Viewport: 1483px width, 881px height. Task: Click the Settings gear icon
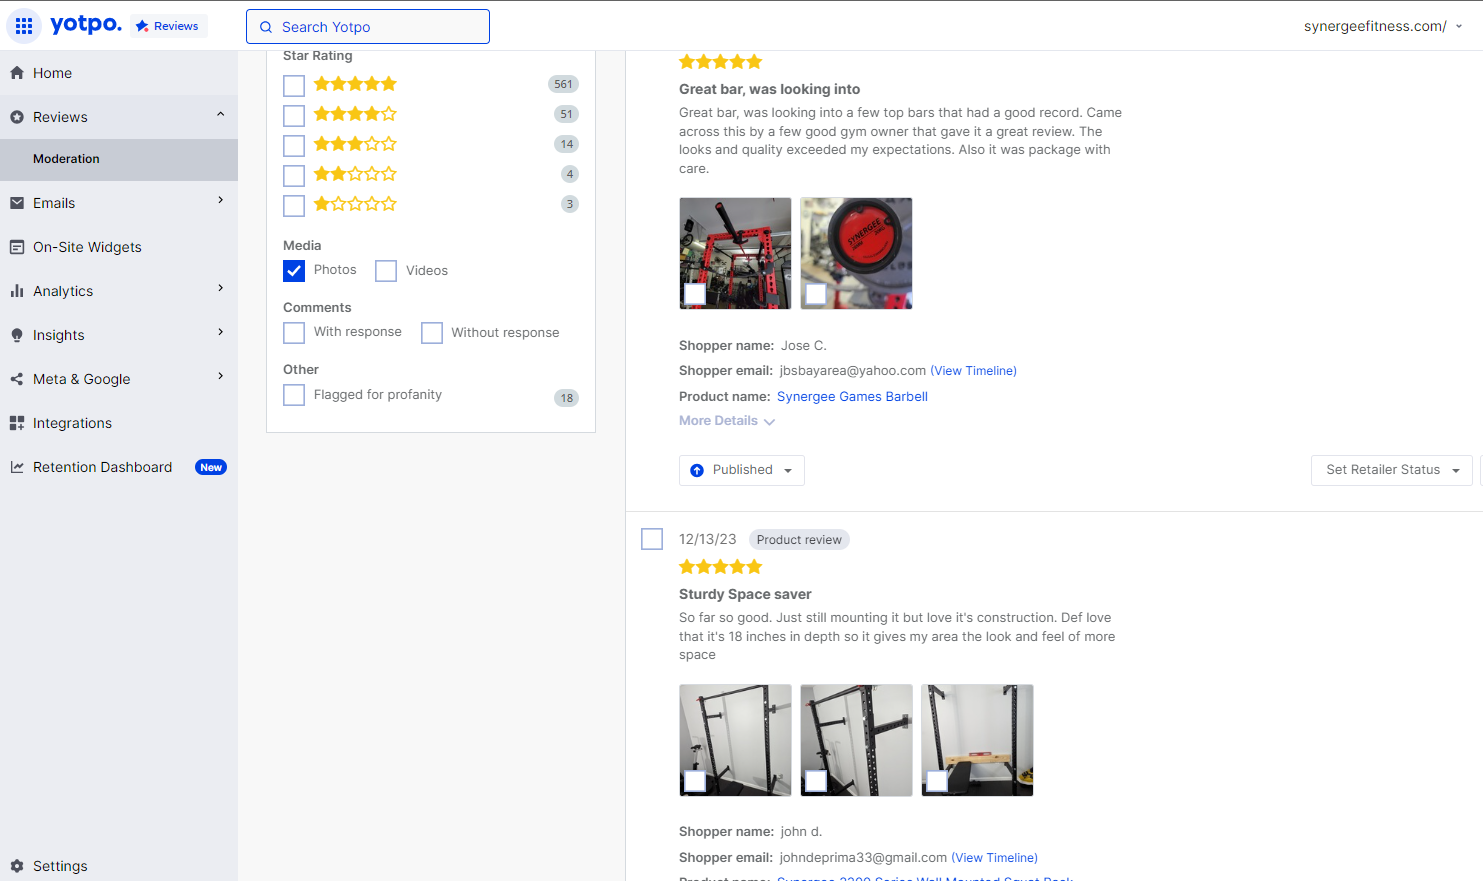tap(17, 866)
